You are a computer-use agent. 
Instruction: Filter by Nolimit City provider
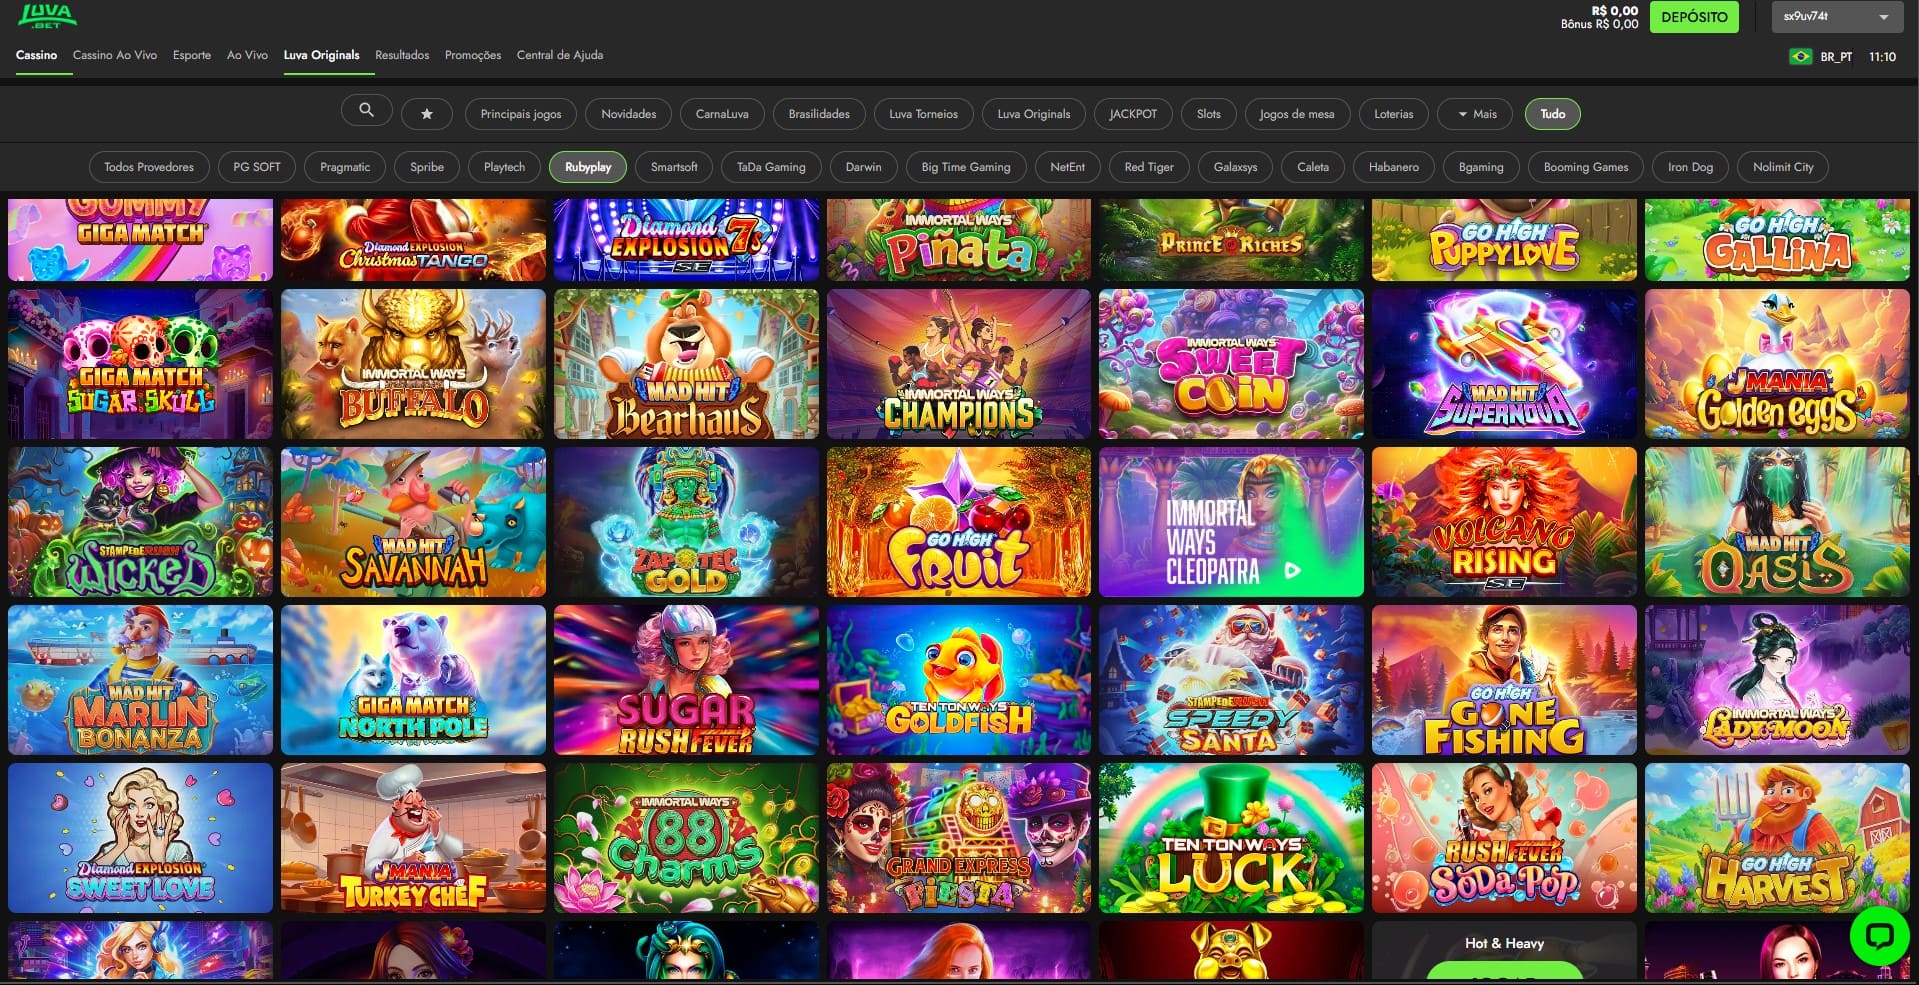[x=1783, y=167]
